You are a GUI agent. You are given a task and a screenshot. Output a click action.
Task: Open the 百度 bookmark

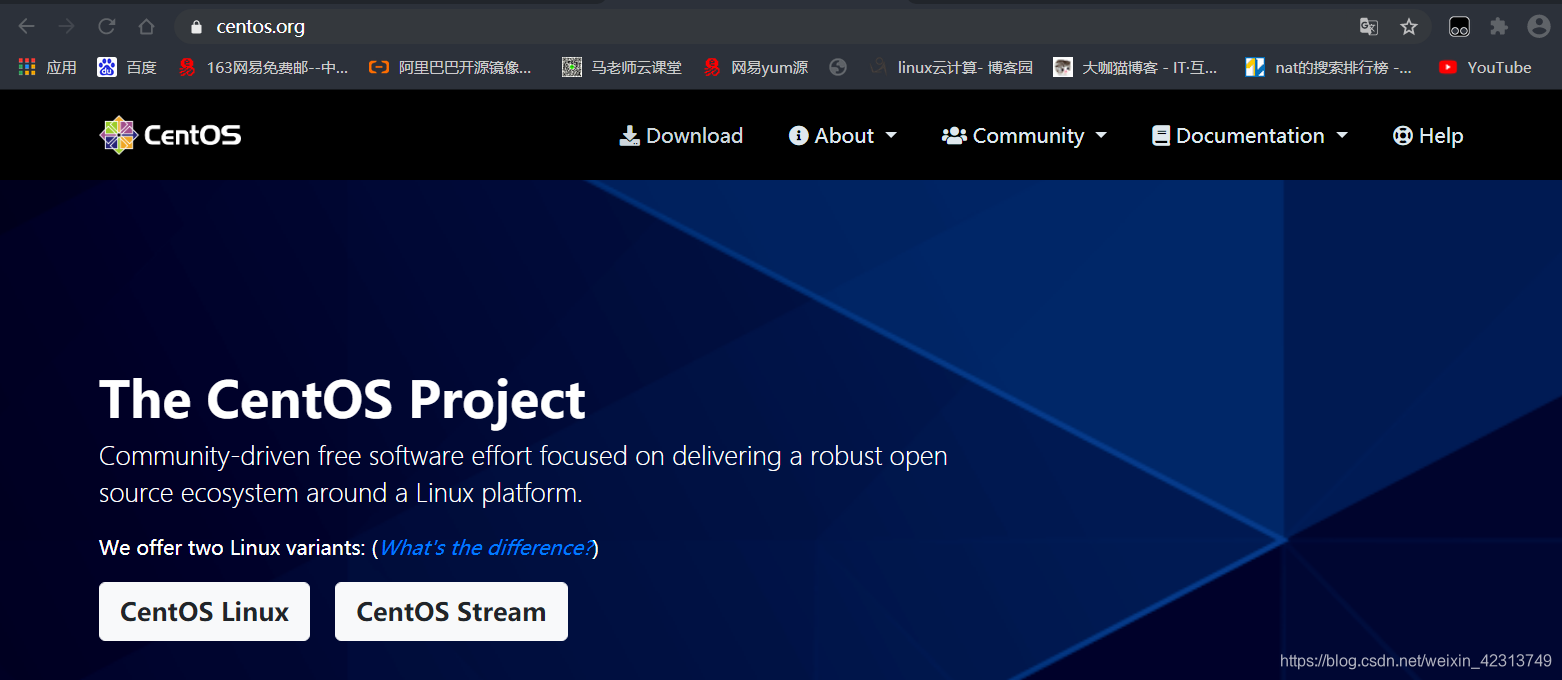click(127, 67)
